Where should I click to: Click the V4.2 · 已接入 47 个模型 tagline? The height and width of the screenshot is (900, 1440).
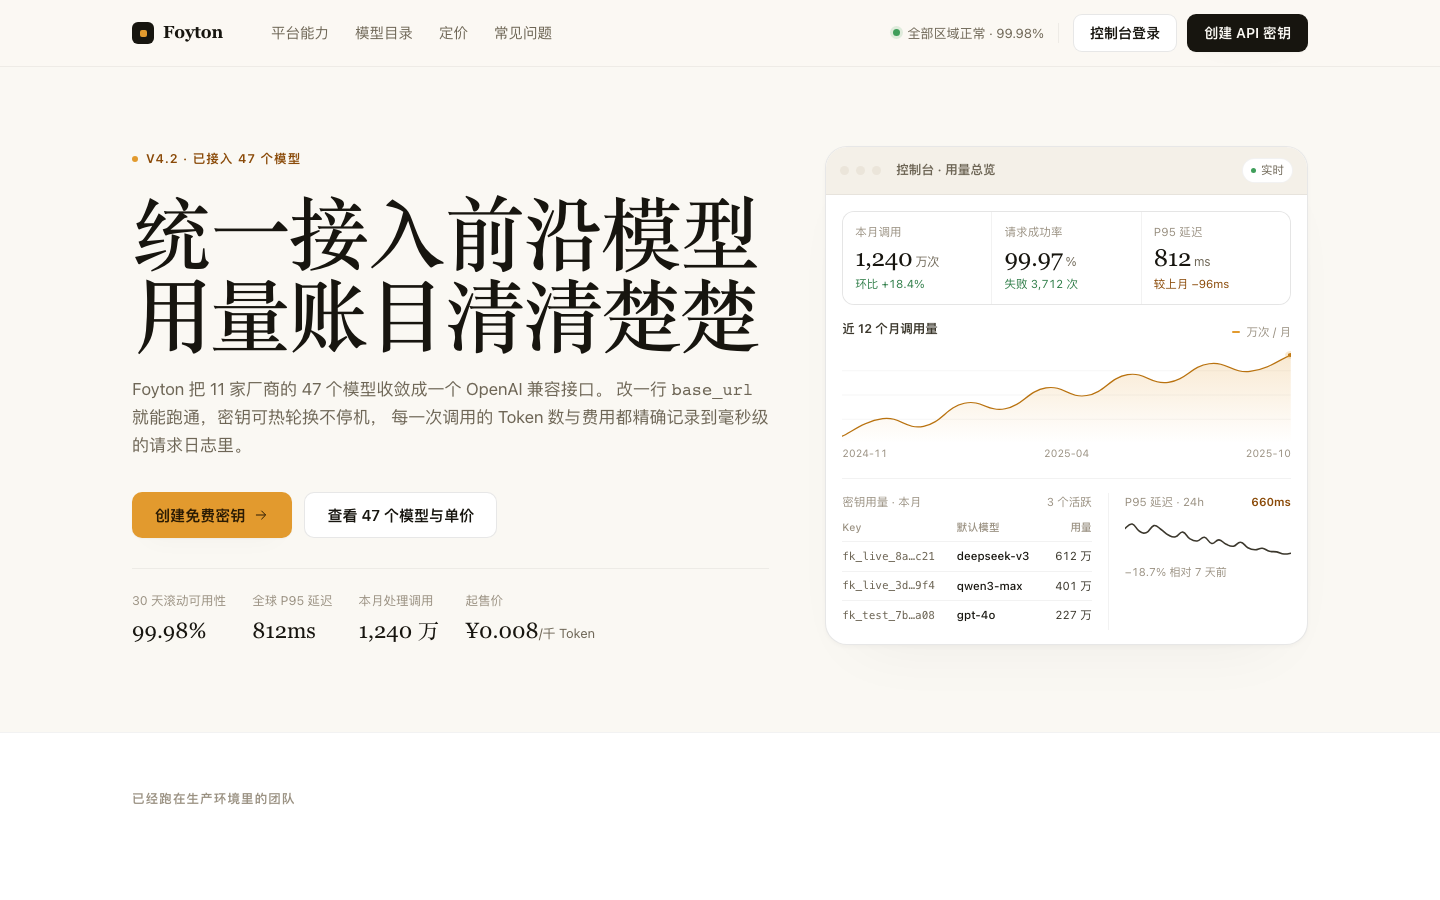[x=223, y=159]
